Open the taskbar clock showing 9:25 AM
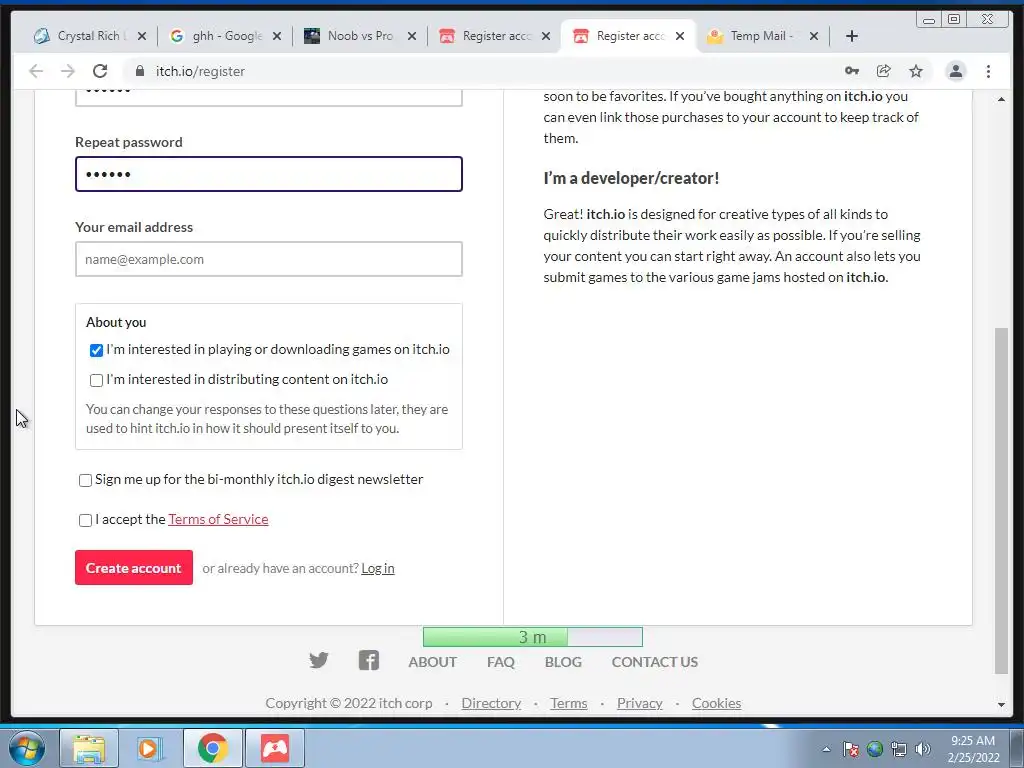 pyautogui.click(x=973, y=749)
